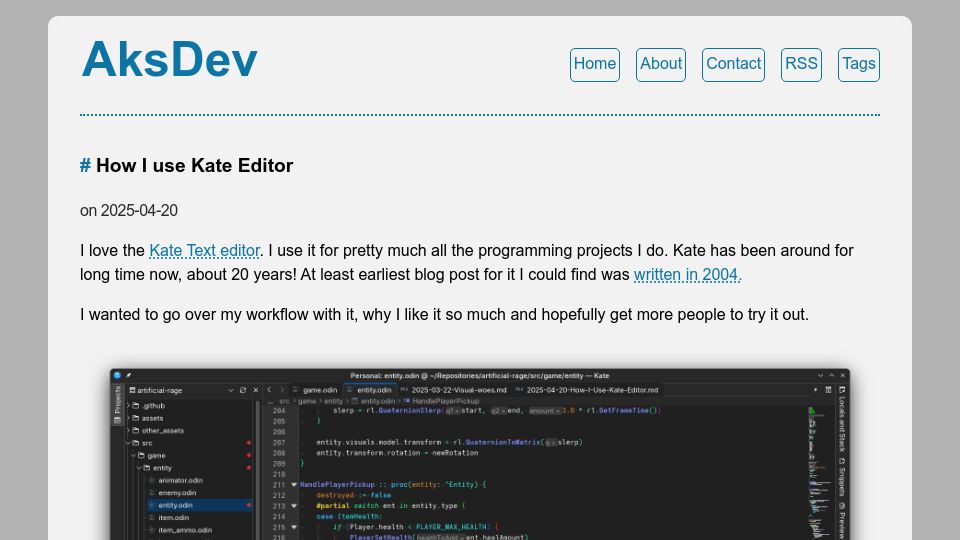Open the AksDev site title link
960x540 pixels.
click(170, 59)
